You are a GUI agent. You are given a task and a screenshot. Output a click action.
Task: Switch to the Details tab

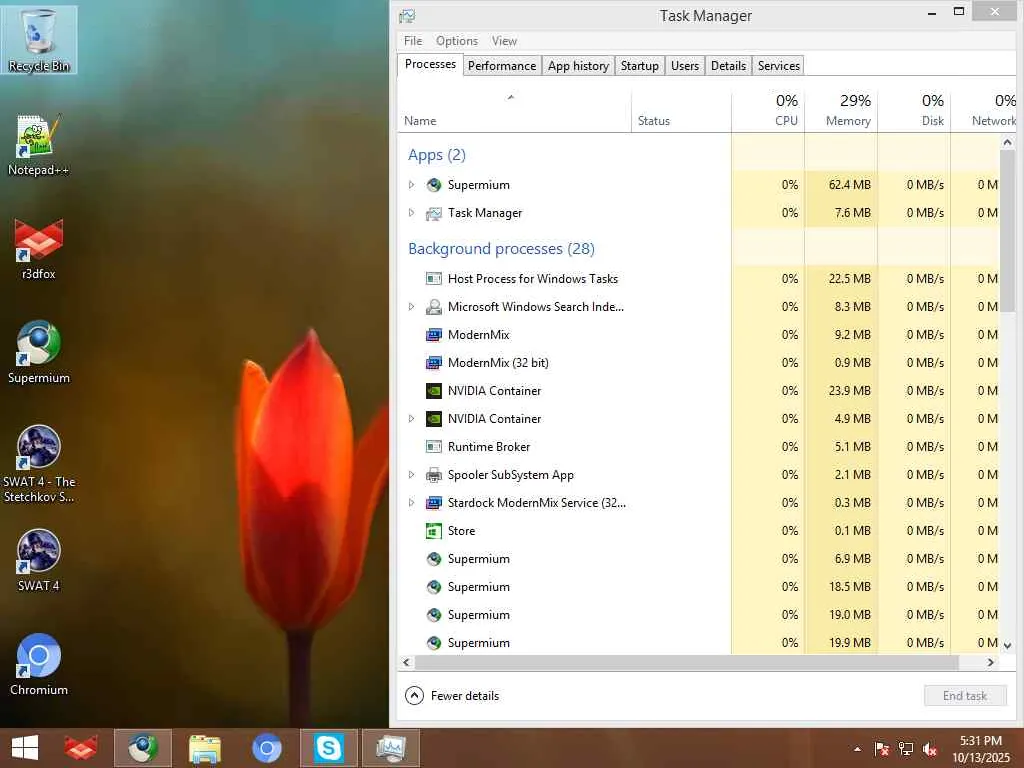(728, 66)
